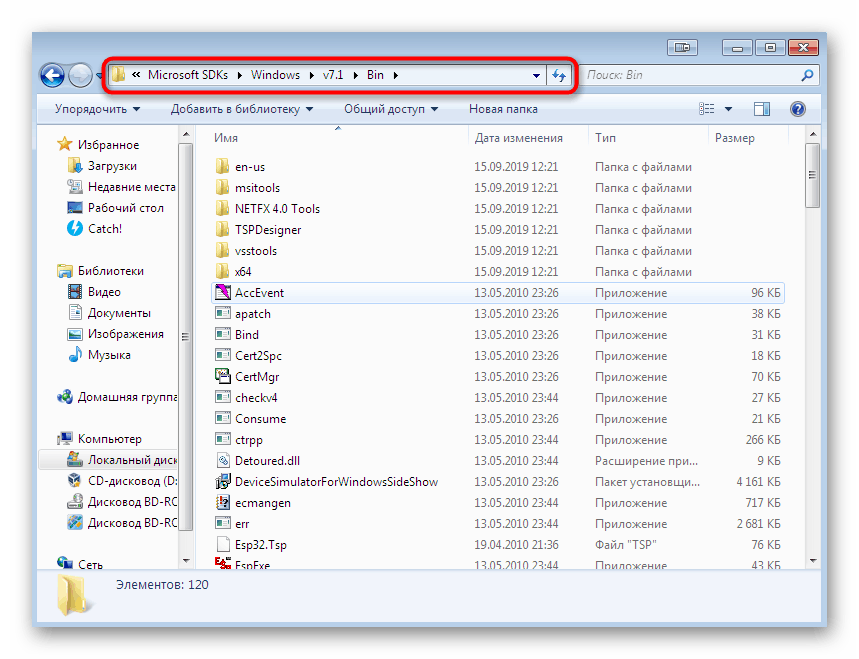
Task: Select the AccEvent application icon
Action: 222,293
